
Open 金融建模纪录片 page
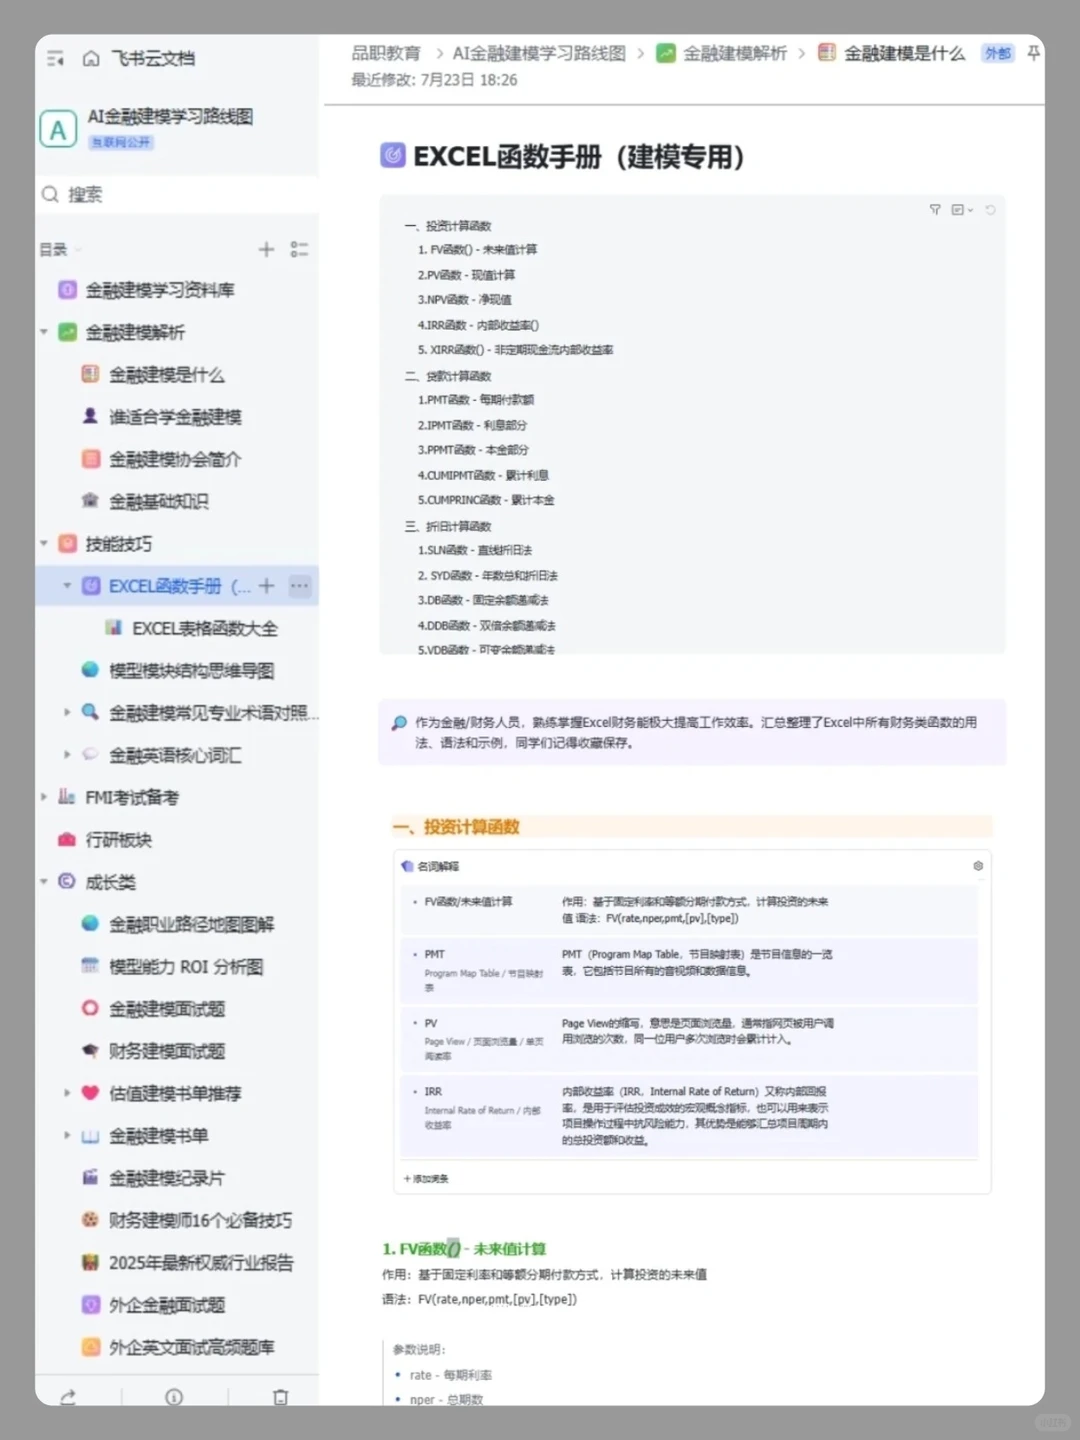pyautogui.click(x=167, y=1178)
